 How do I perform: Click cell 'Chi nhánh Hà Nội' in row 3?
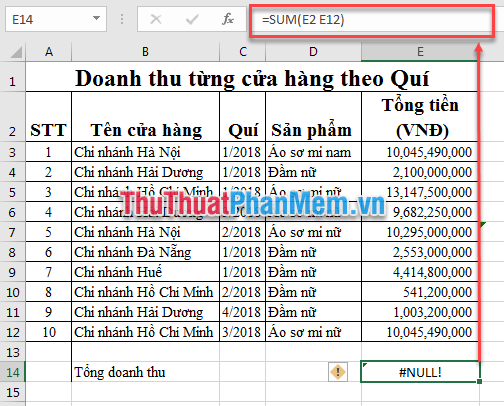click(x=146, y=152)
